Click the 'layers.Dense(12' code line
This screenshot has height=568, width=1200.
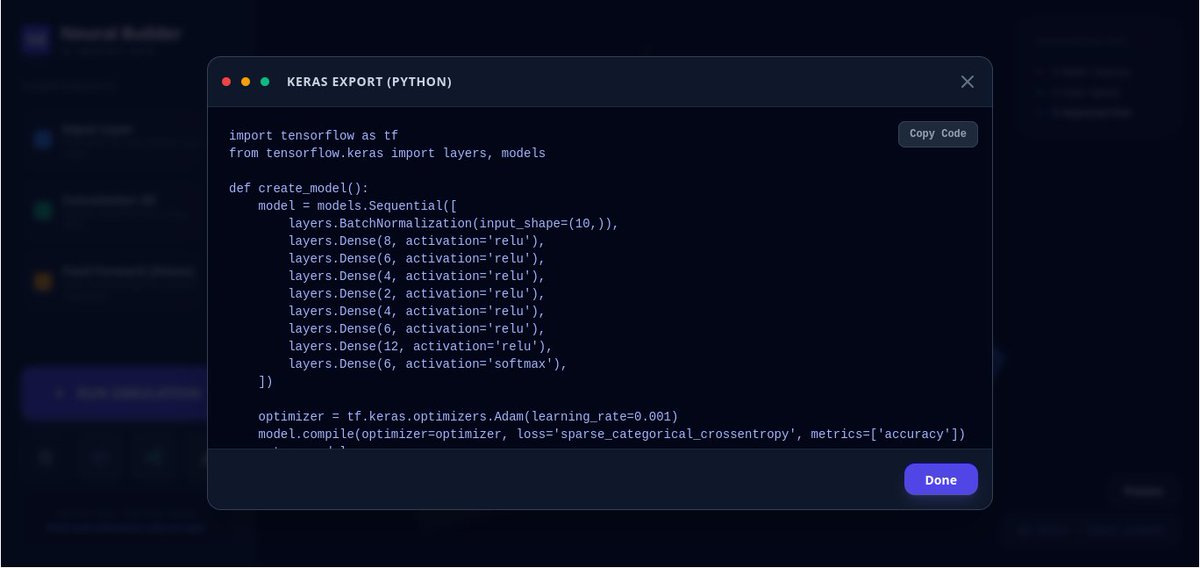[421, 346]
